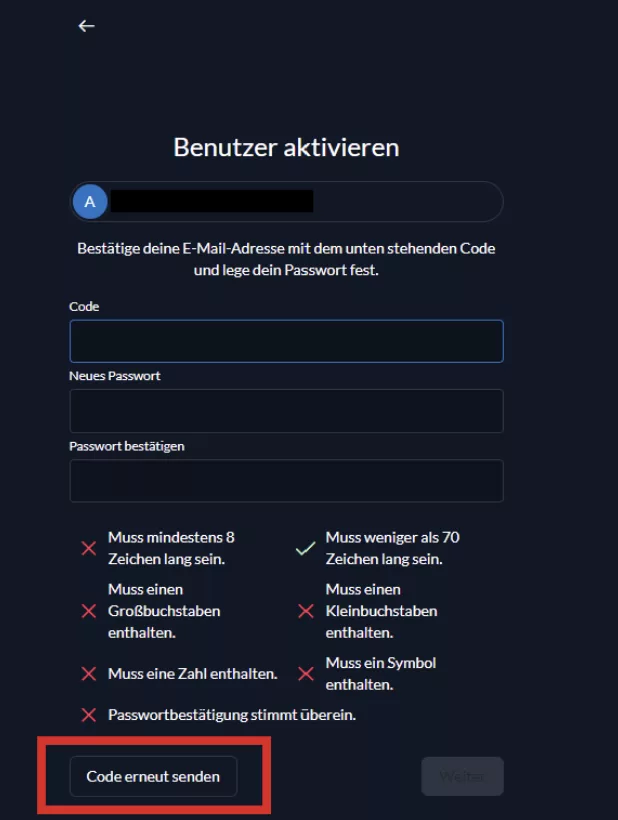This screenshot has height=820, width=618.
Task: Click the red X beside "Muss eine Zahl enthalten"
Action: 89,674
